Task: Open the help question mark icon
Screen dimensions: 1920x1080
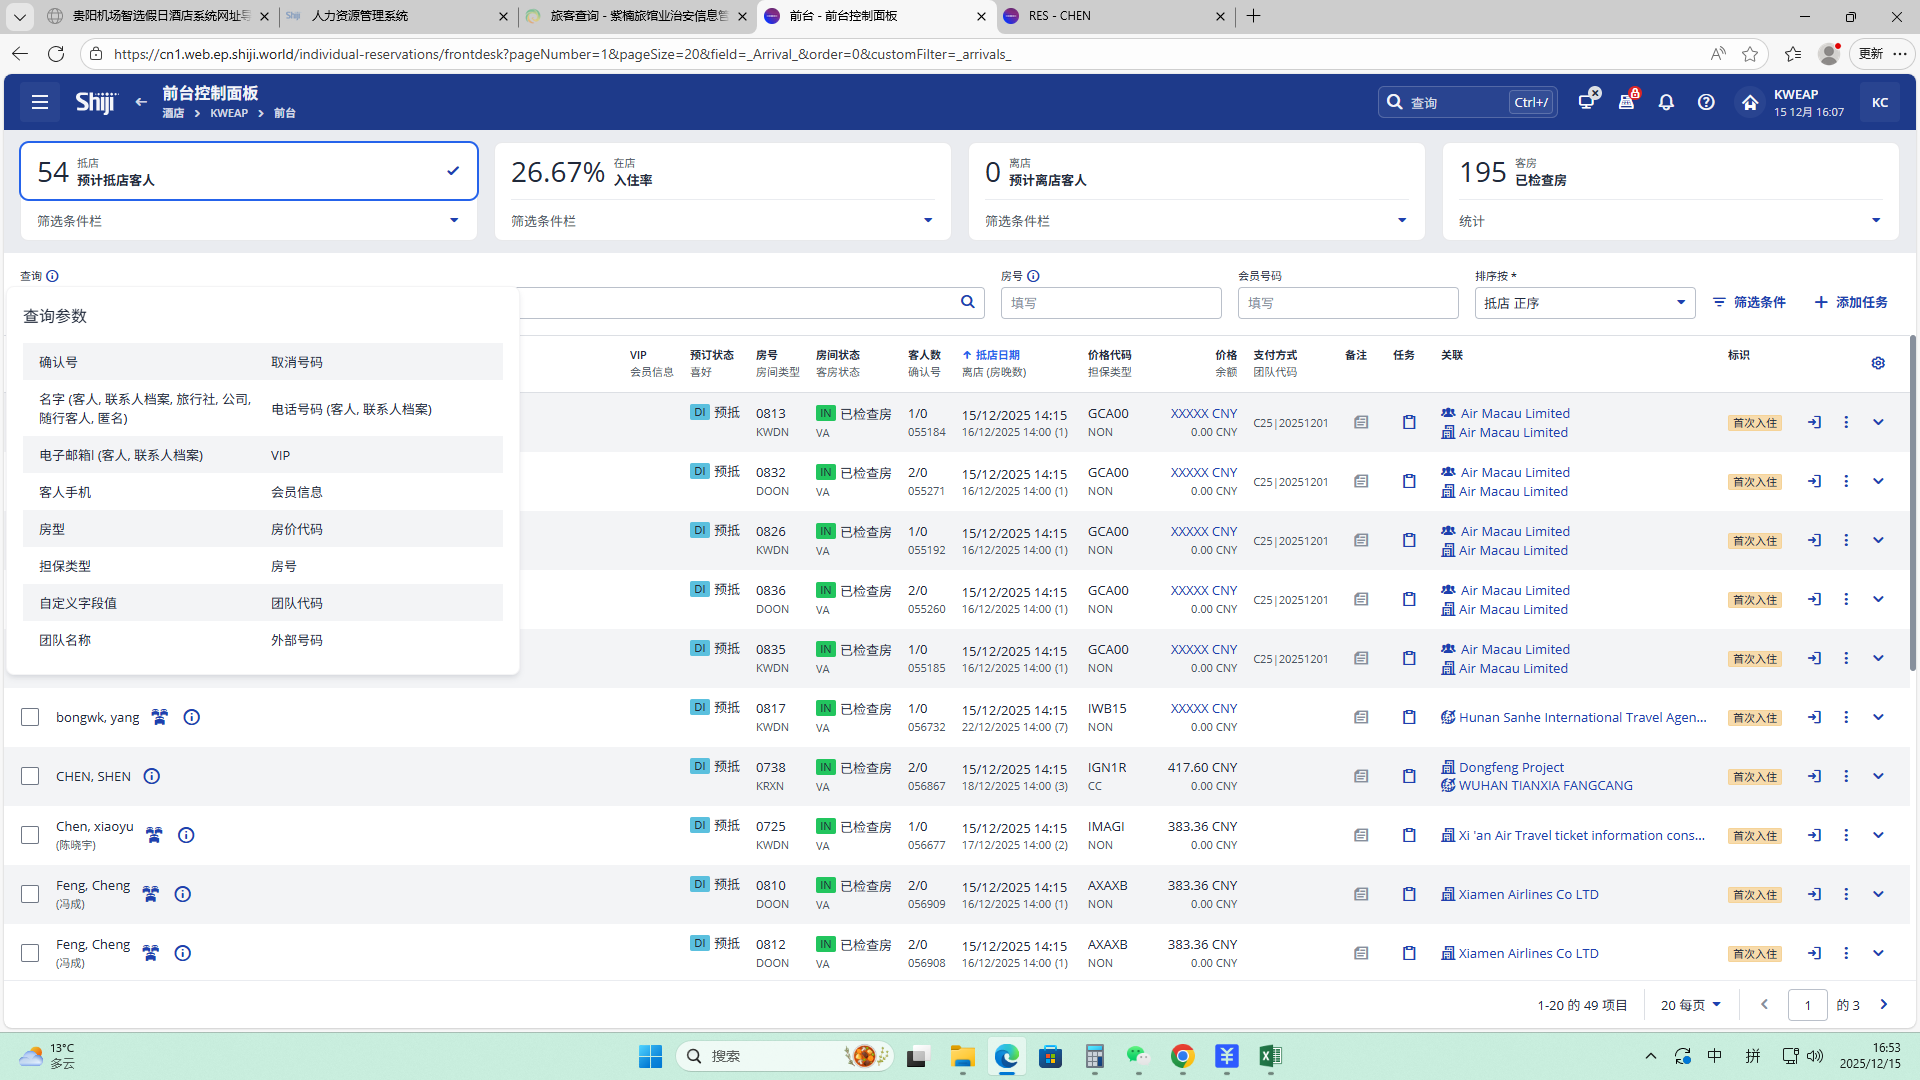Action: pyautogui.click(x=1706, y=102)
